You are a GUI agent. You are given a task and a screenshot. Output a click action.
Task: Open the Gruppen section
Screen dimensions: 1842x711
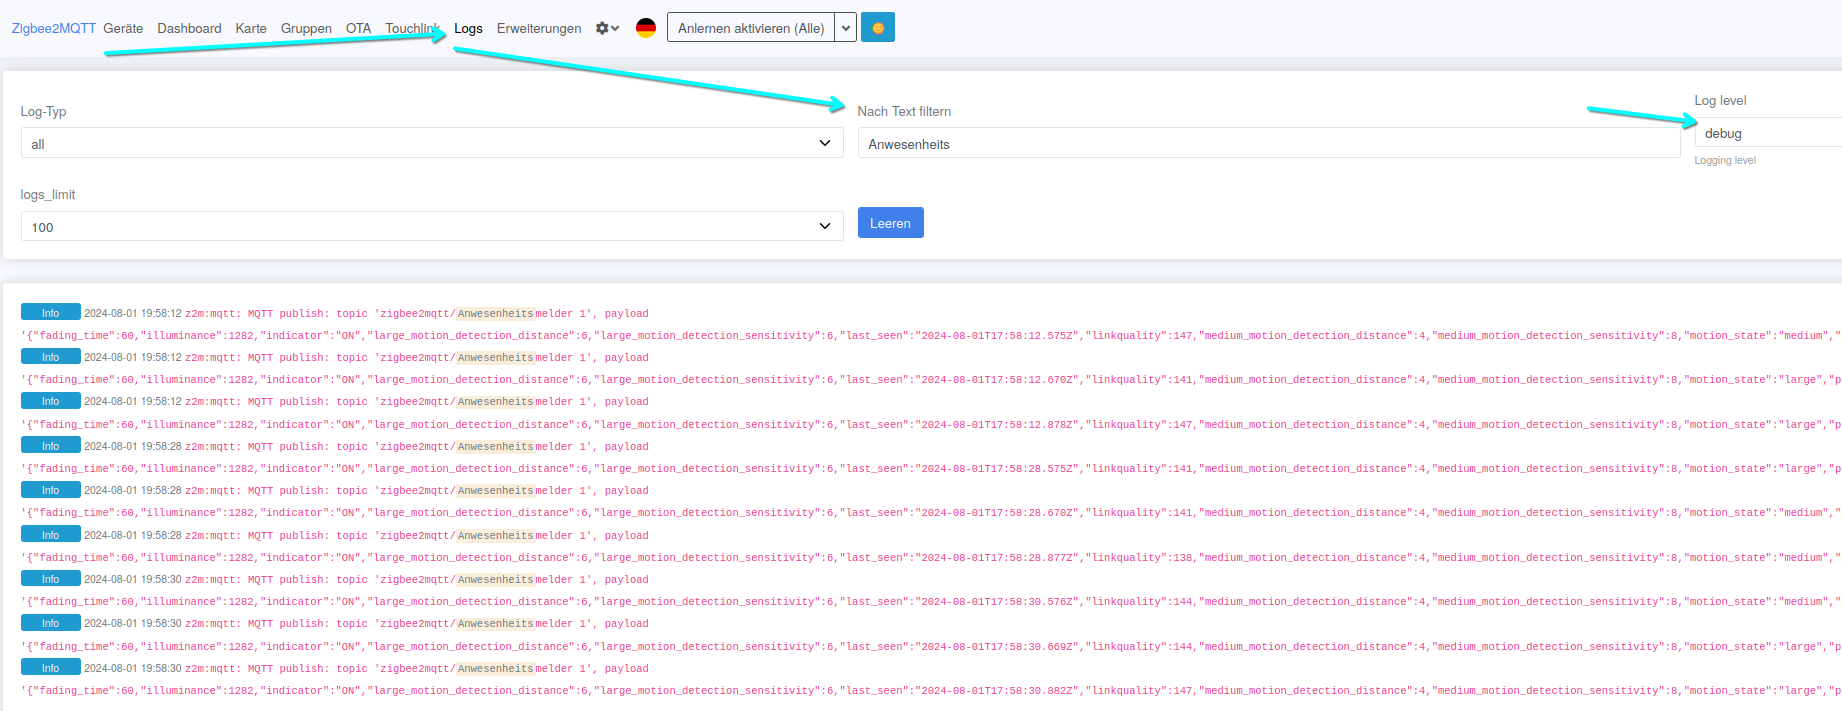point(306,28)
